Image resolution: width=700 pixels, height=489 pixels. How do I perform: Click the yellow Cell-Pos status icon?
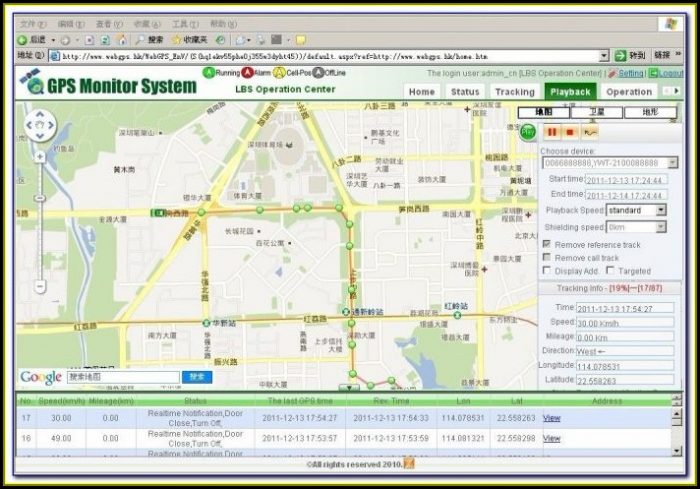pos(279,73)
